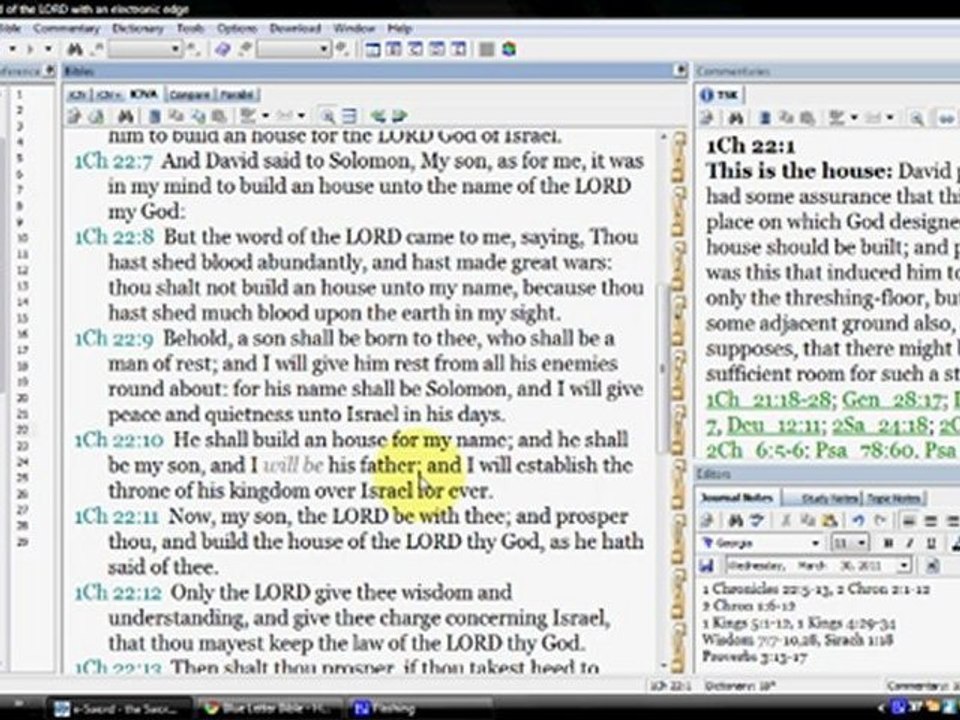Open Blue Letter Bible Chrome taskbar button

266,708
